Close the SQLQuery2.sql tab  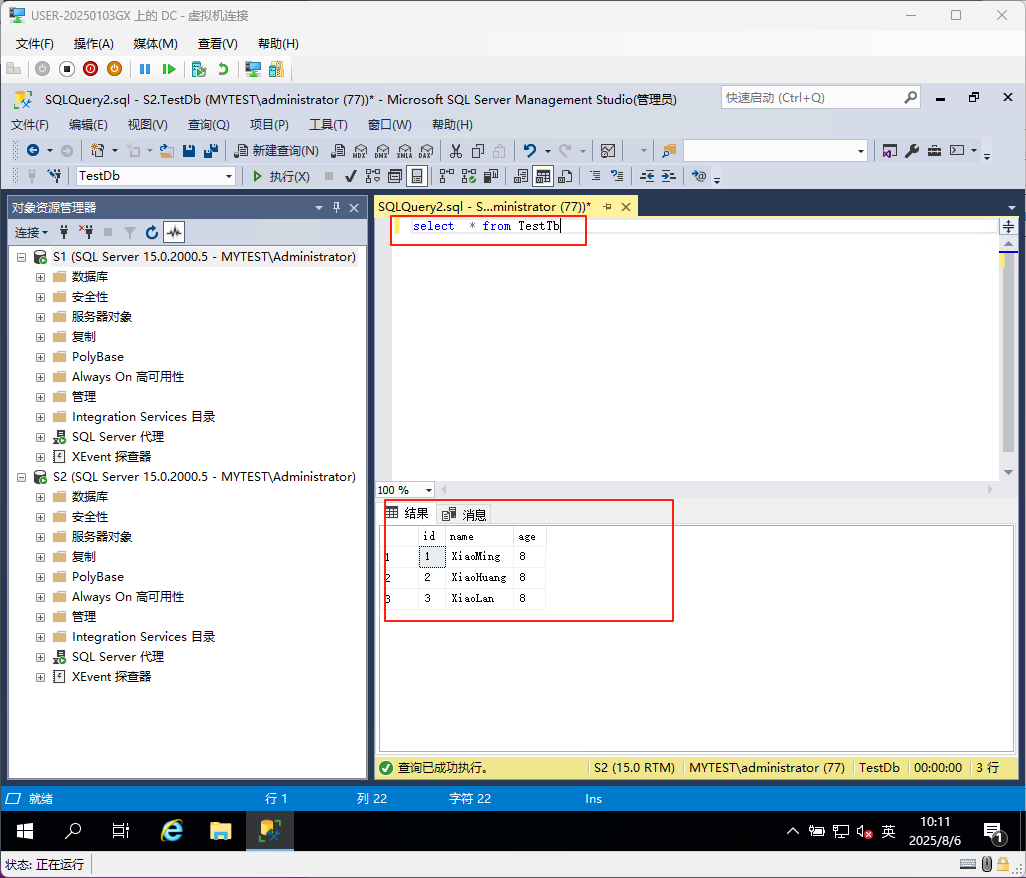[x=626, y=207]
